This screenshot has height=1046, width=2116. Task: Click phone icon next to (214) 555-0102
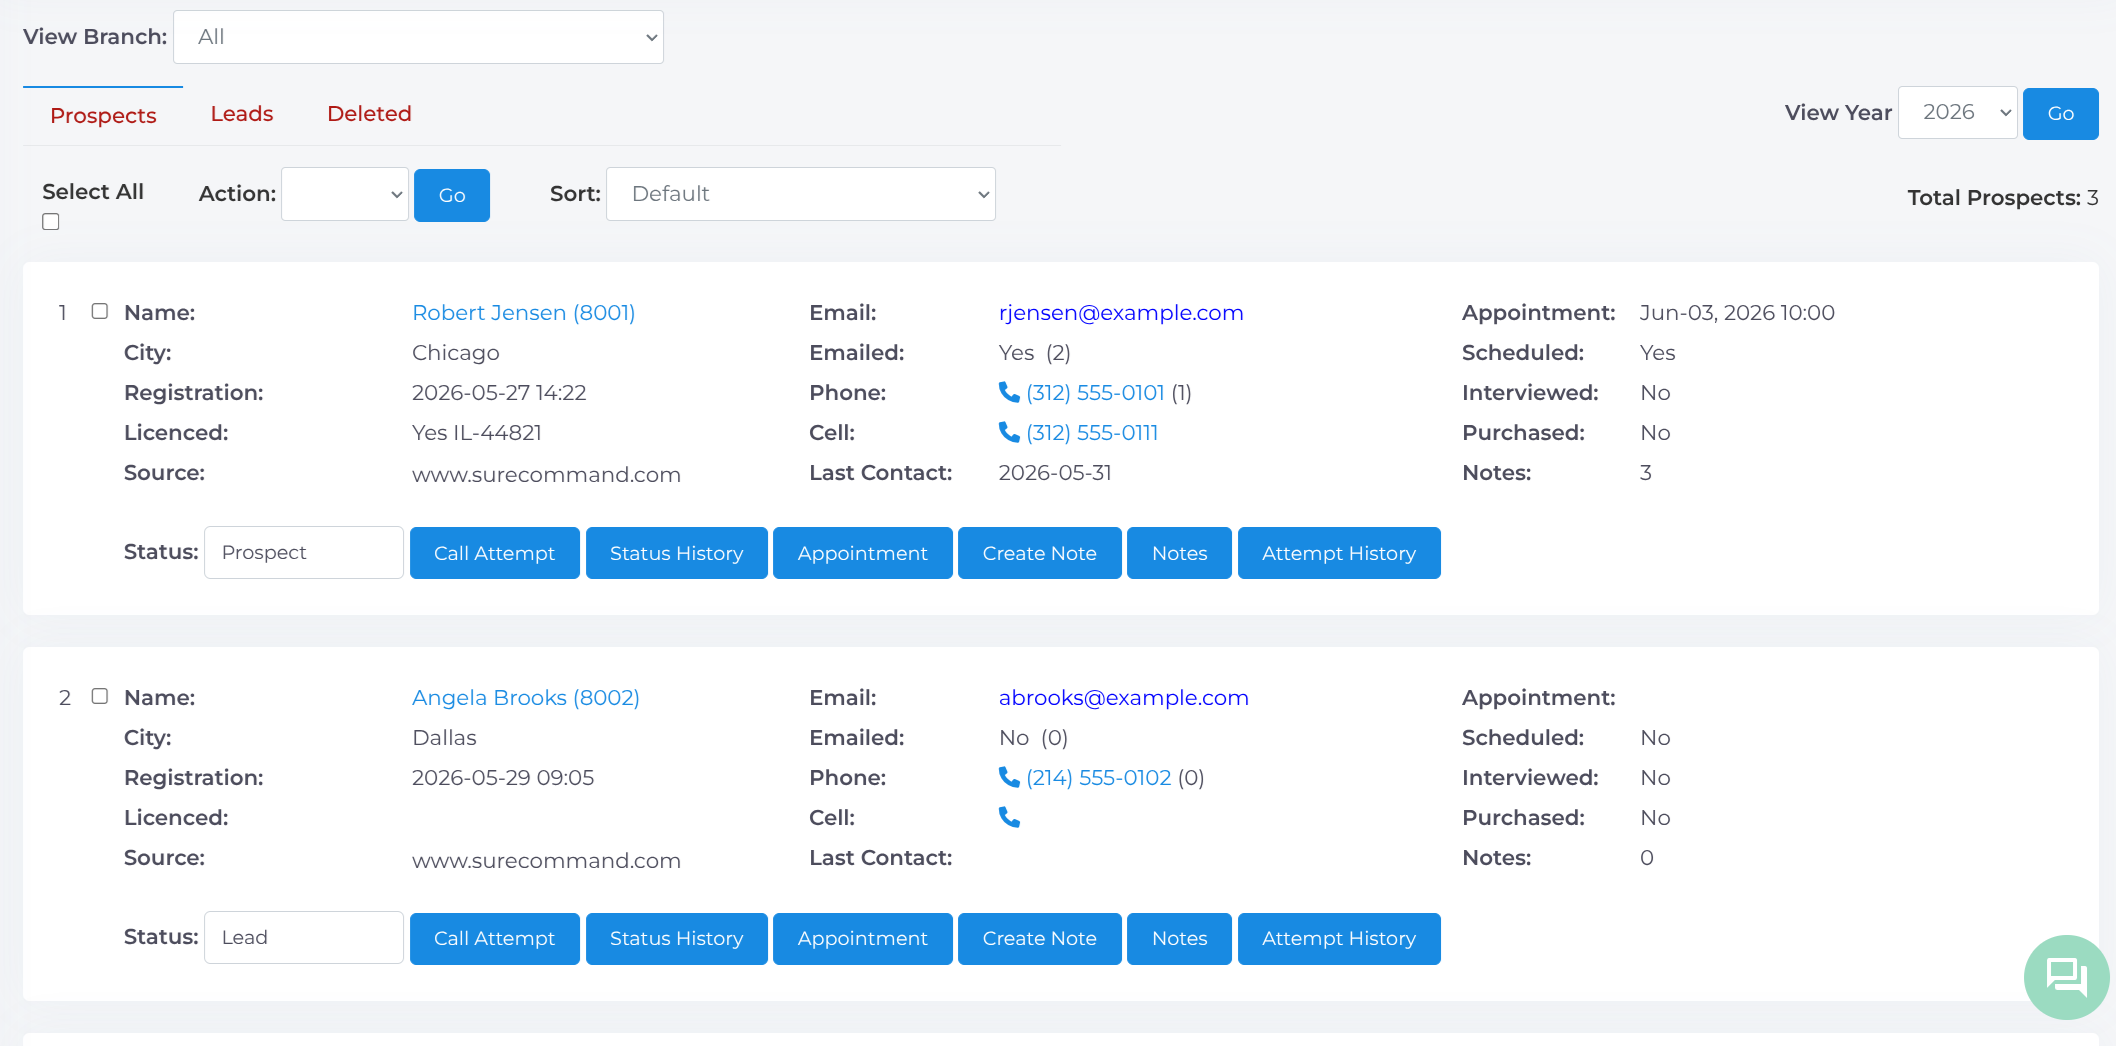click(1009, 777)
